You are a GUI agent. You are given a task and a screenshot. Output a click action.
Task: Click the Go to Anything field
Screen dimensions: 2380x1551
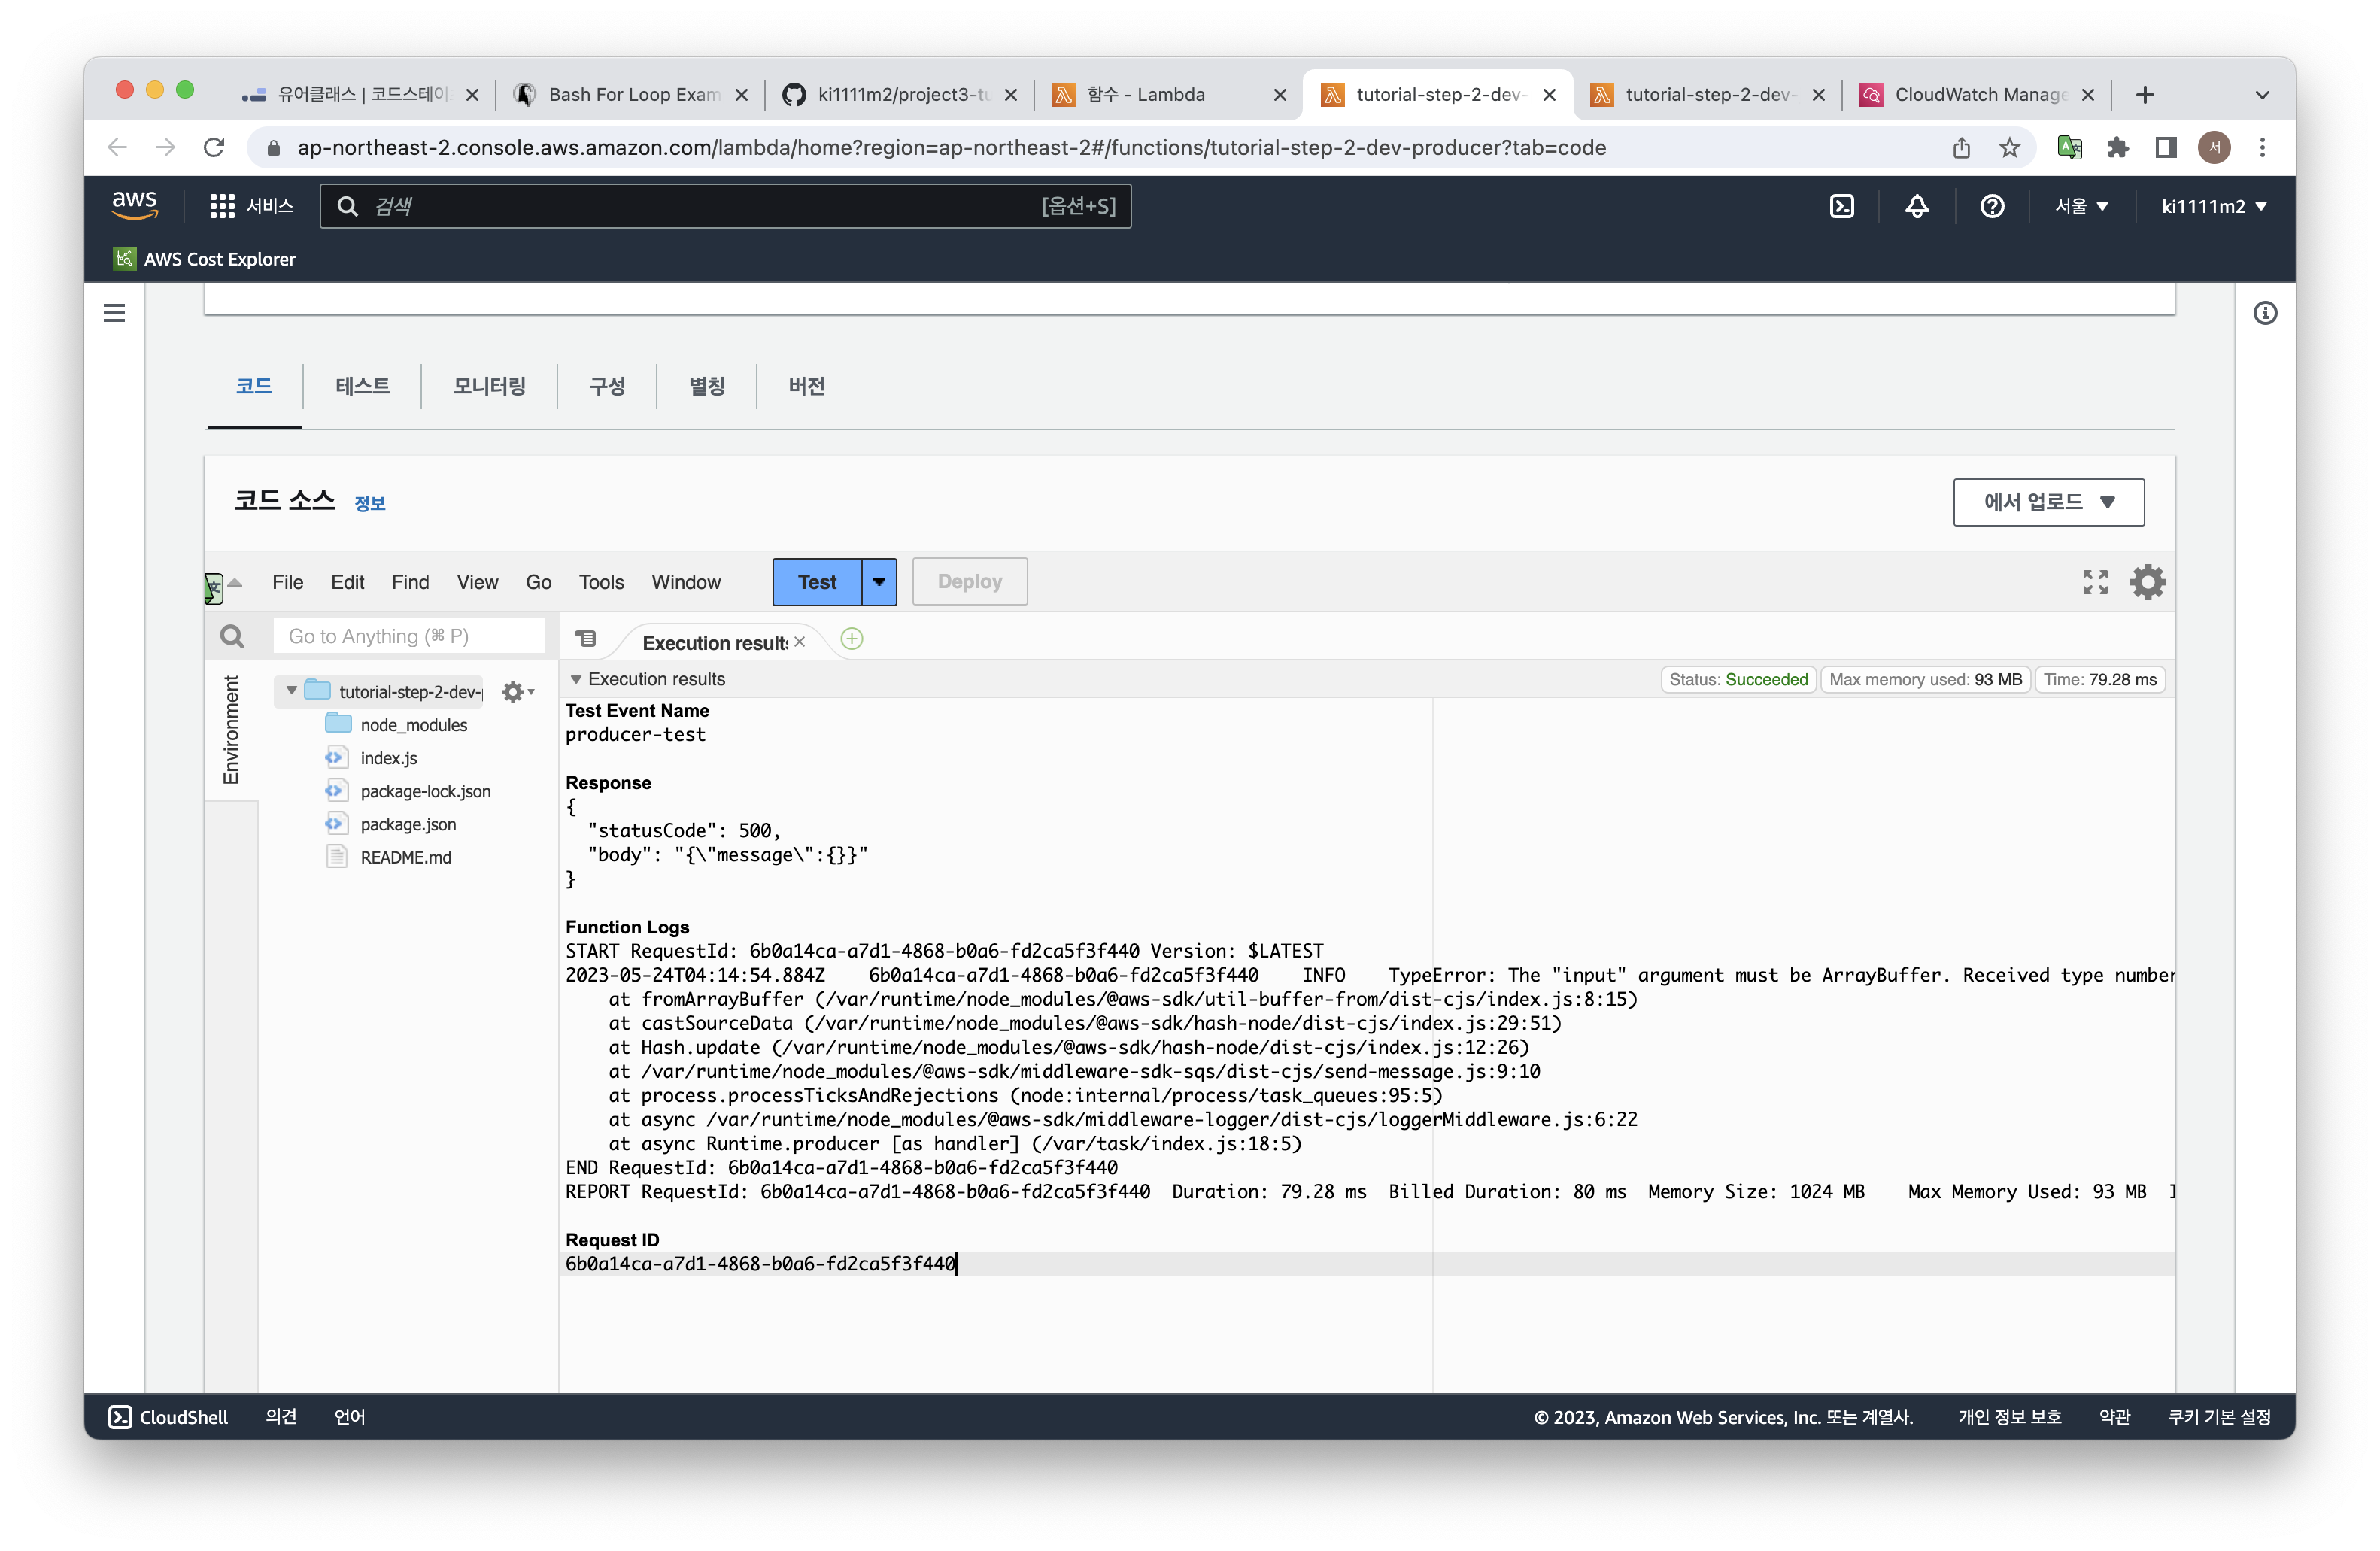pyautogui.click(x=408, y=637)
